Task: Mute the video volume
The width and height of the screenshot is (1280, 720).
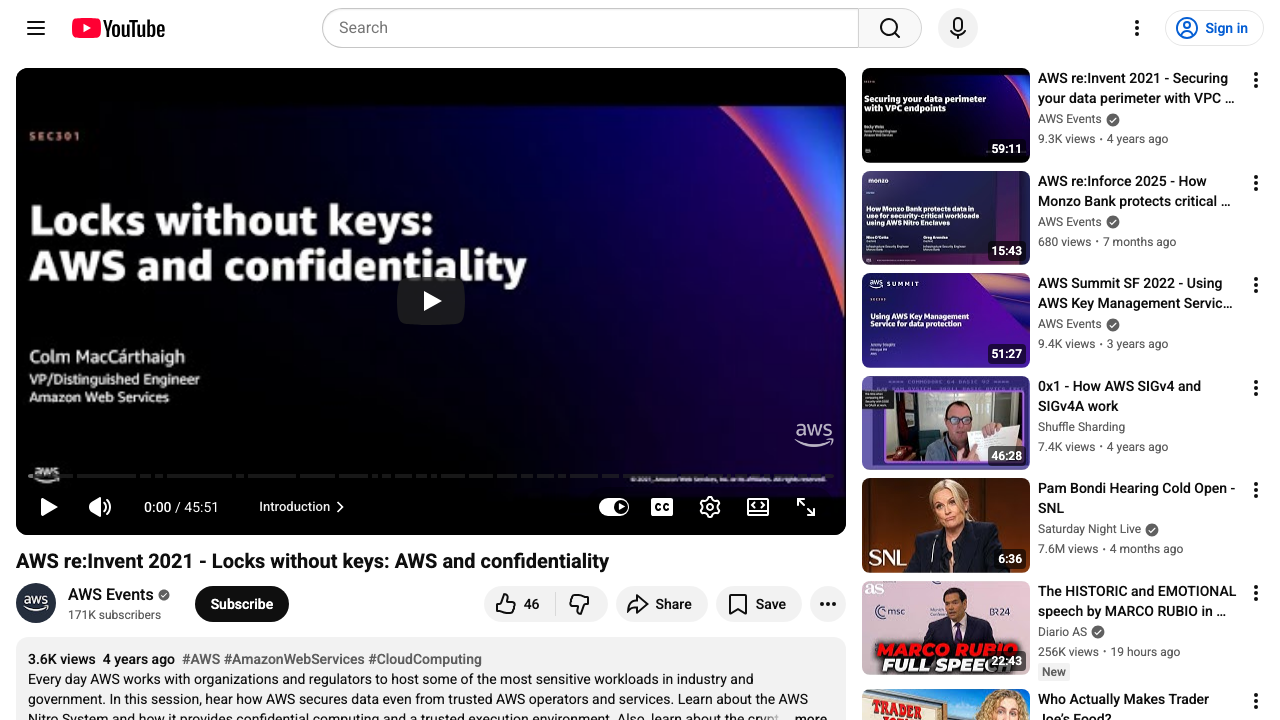Action: point(100,507)
